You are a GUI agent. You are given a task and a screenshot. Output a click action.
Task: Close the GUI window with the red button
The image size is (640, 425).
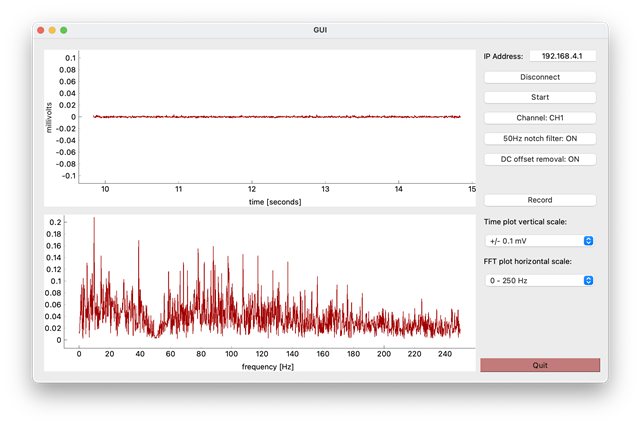click(41, 30)
